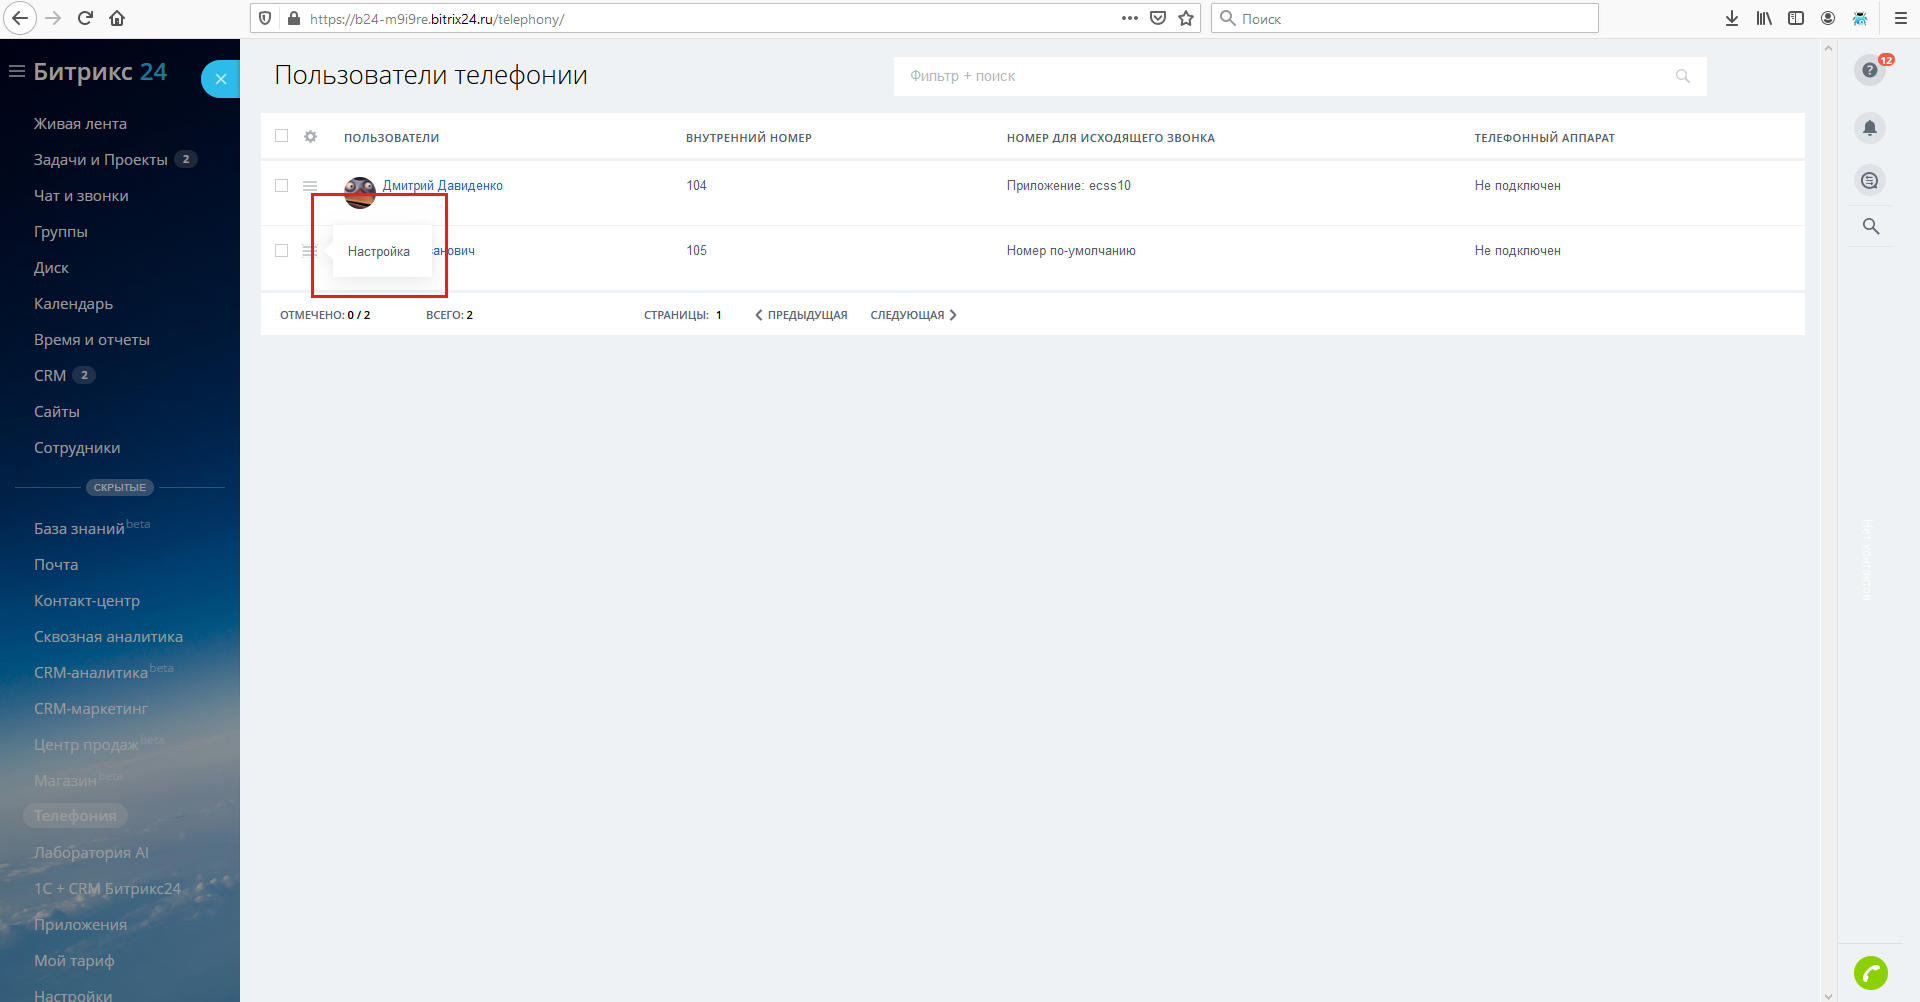
Task: Choose Настройка in the row context menu
Action: pos(379,252)
